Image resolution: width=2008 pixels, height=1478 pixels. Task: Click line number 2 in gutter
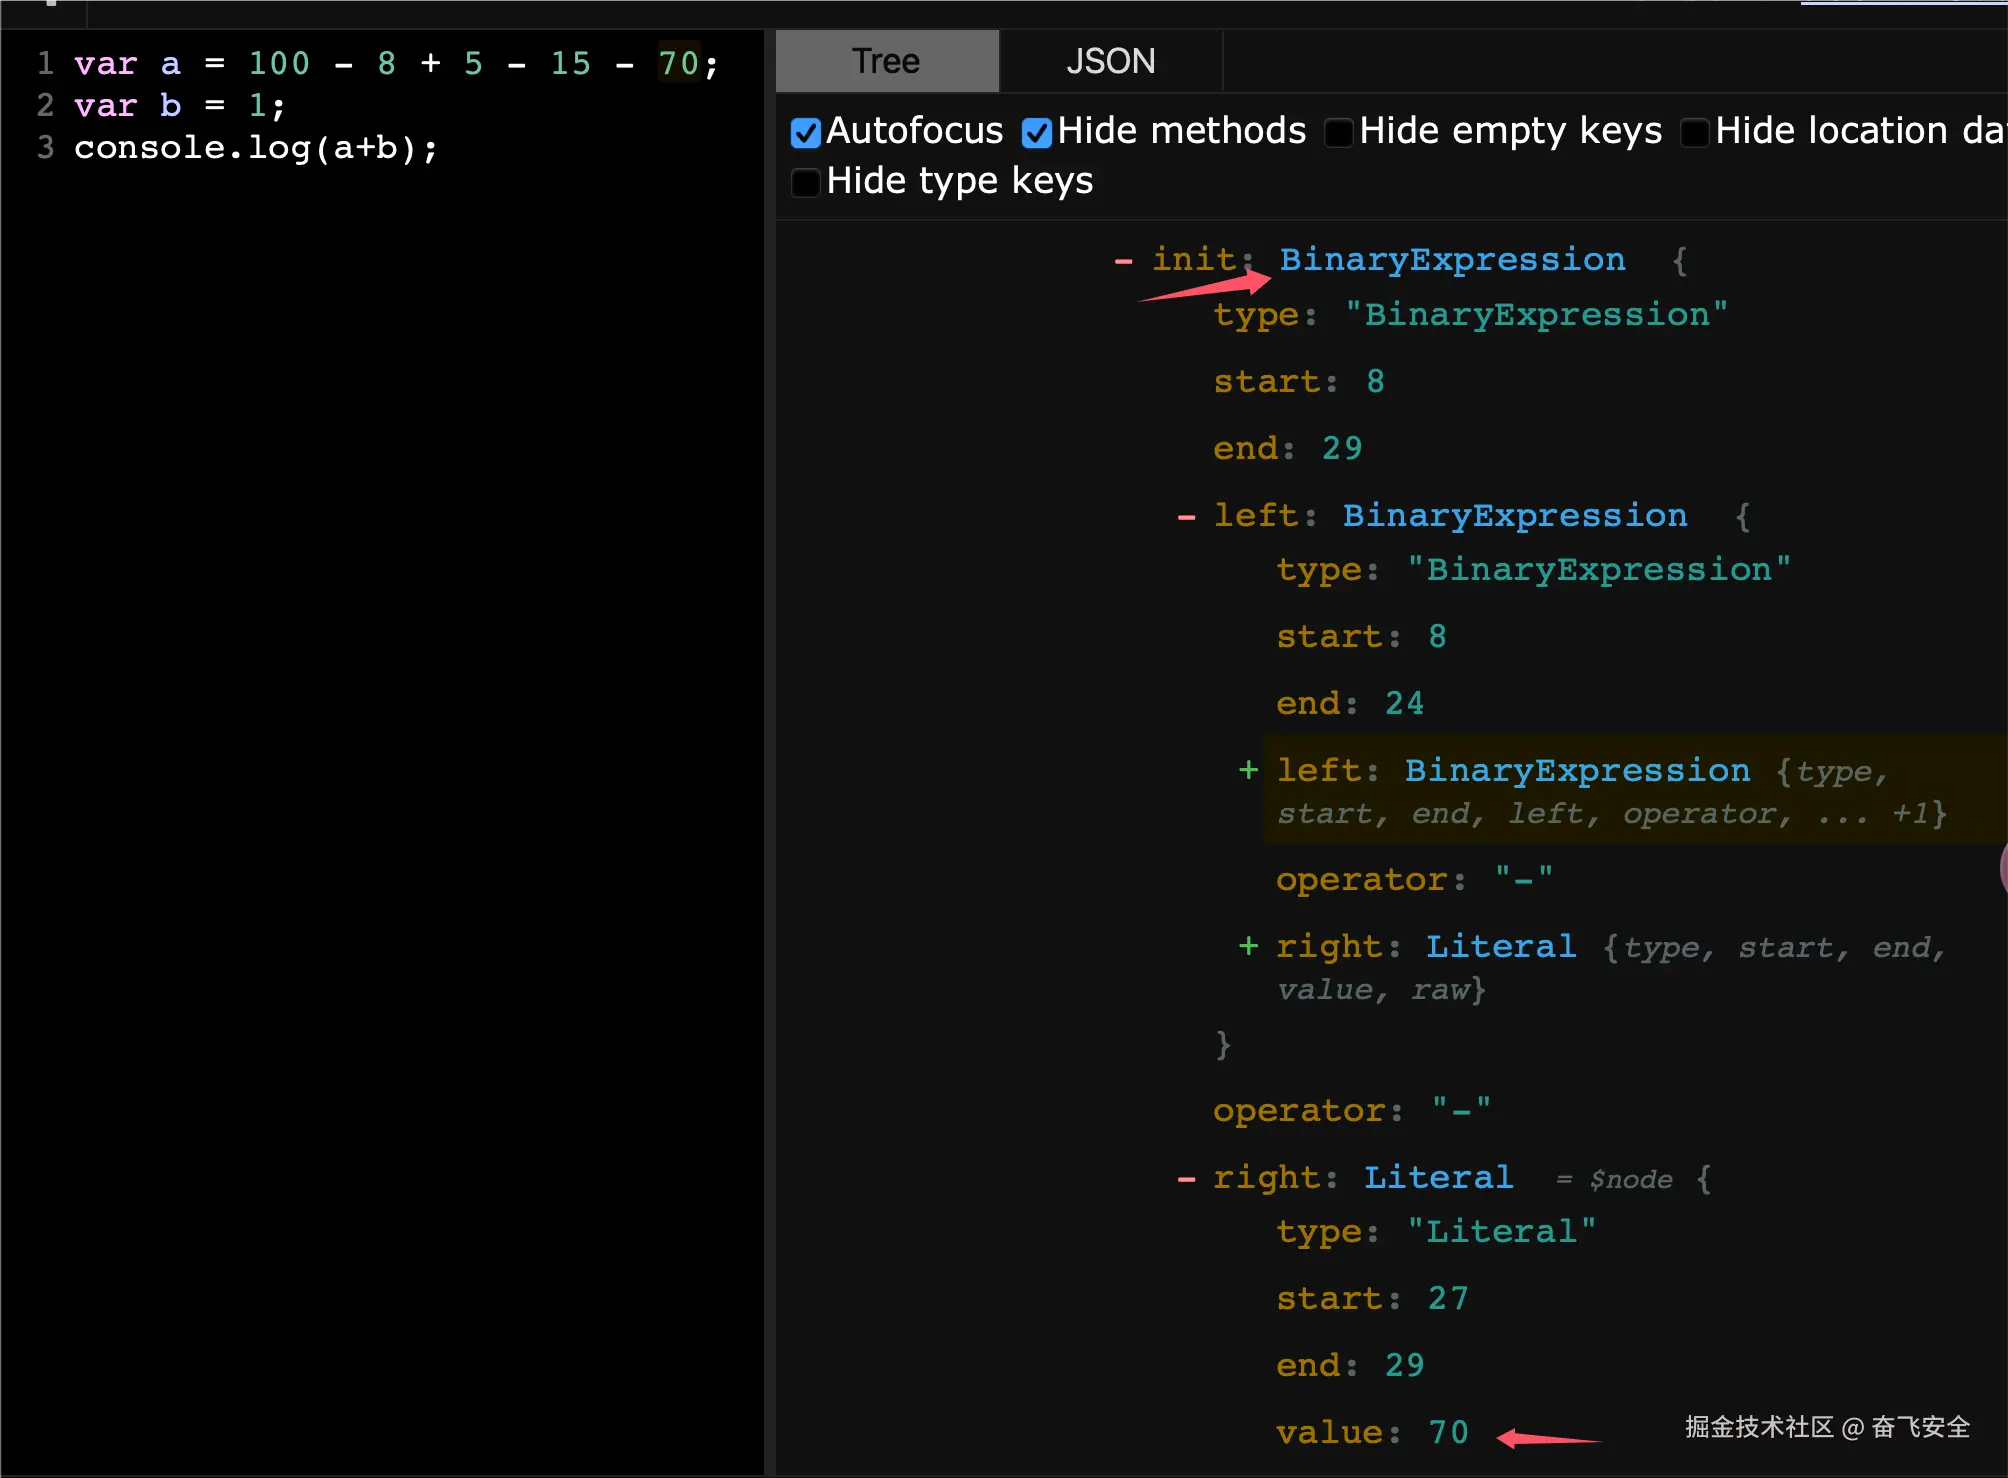click(x=45, y=105)
